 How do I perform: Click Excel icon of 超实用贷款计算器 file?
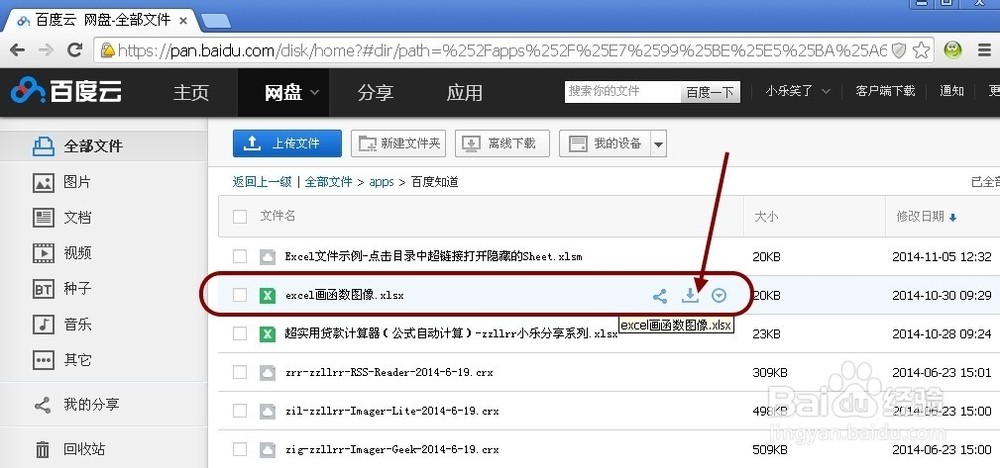(x=267, y=333)
